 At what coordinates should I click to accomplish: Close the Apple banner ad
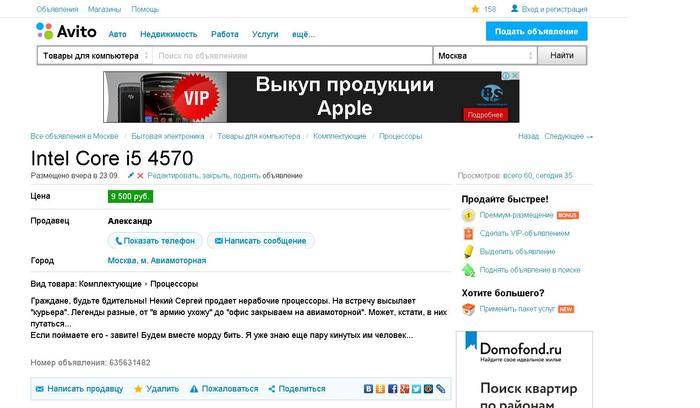pos(515,75)
